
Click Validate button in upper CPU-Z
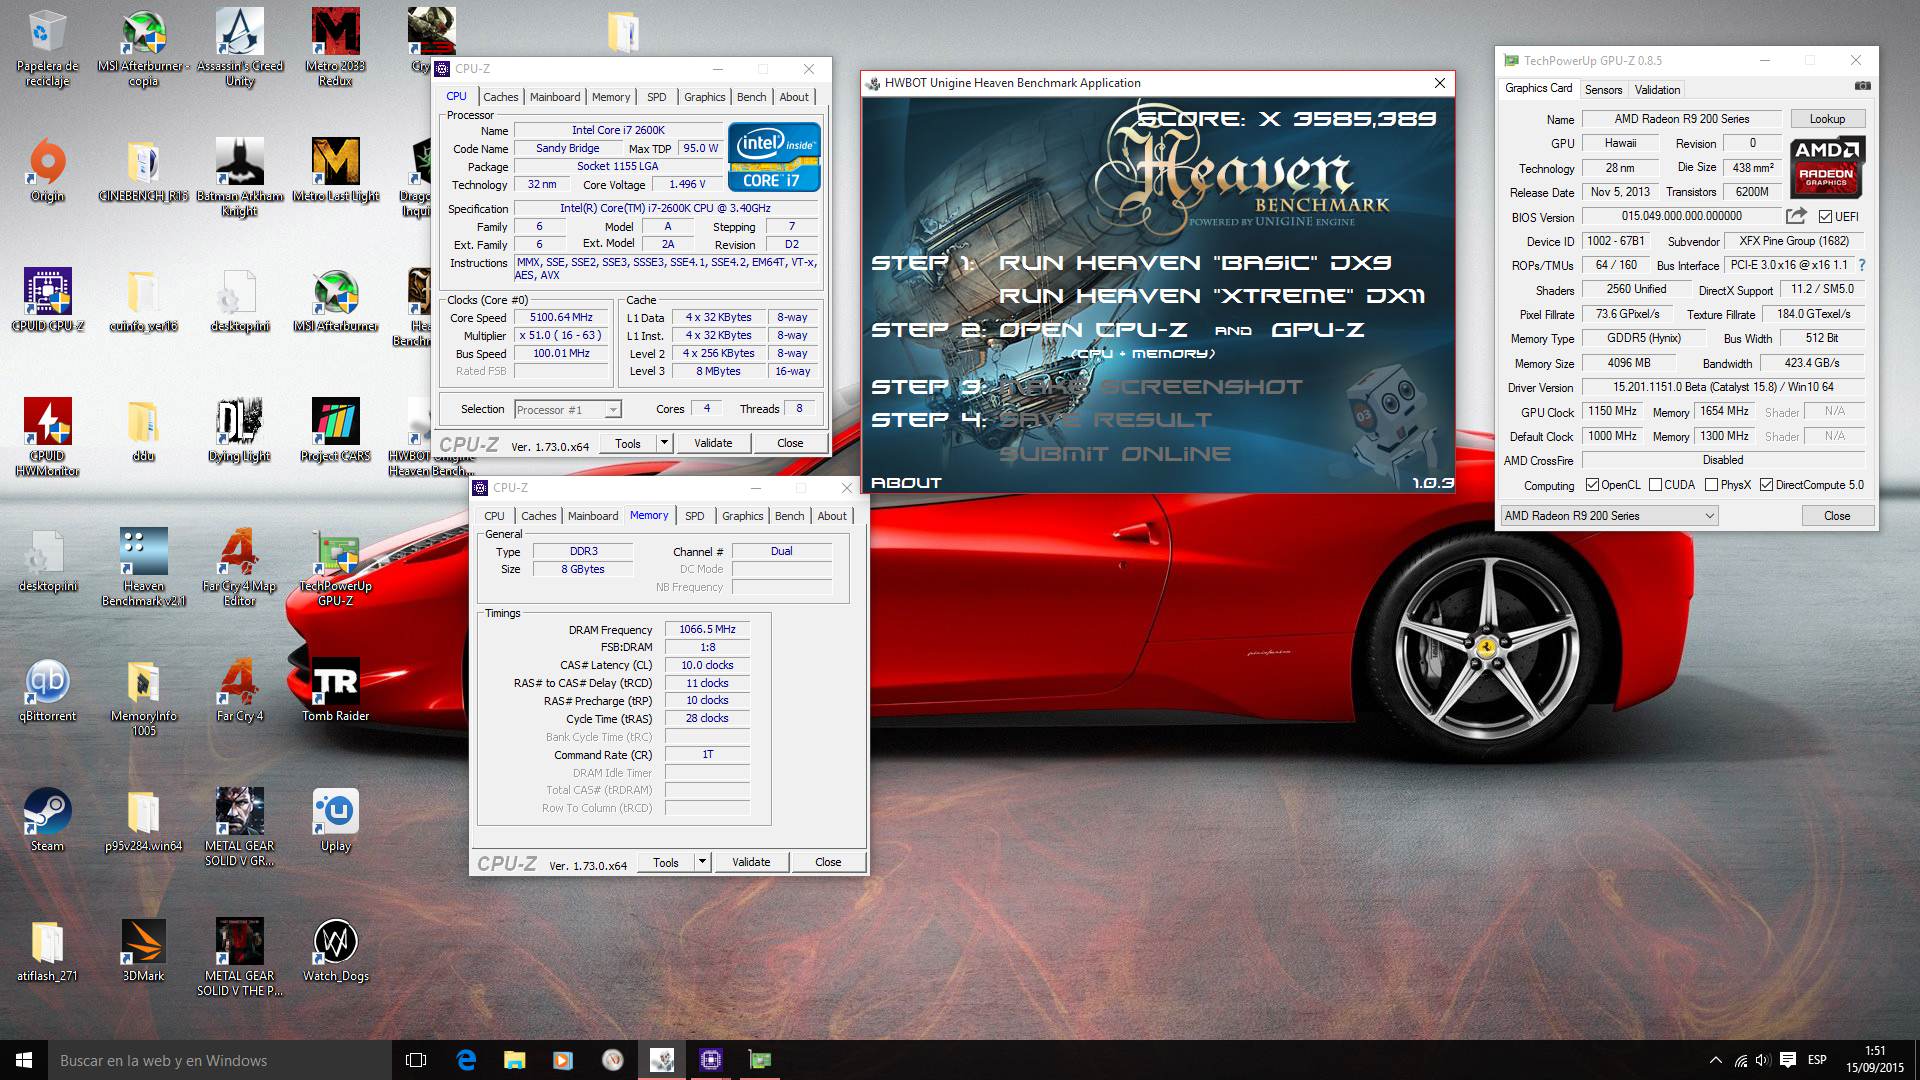[713, 443]
